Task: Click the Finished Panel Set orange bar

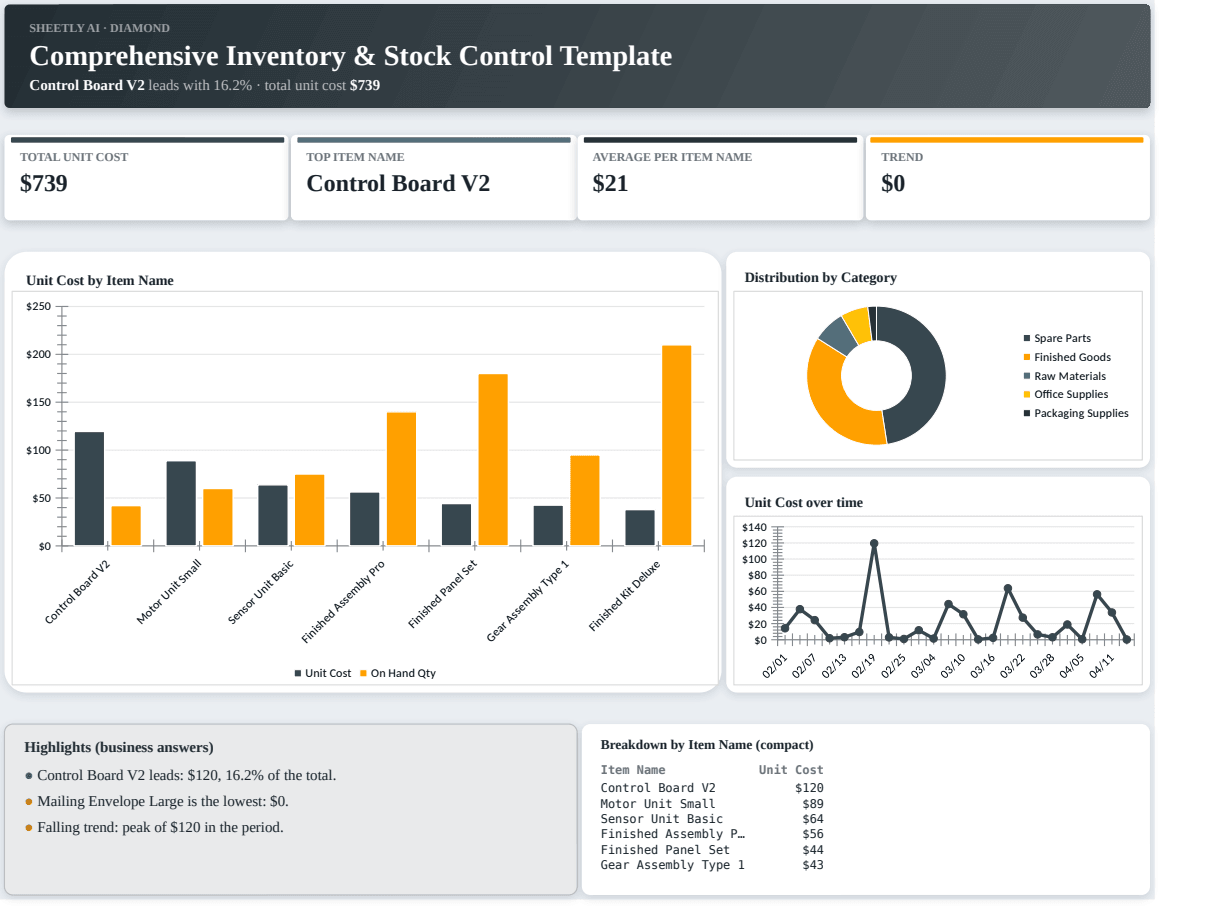Action: (493, 460)
